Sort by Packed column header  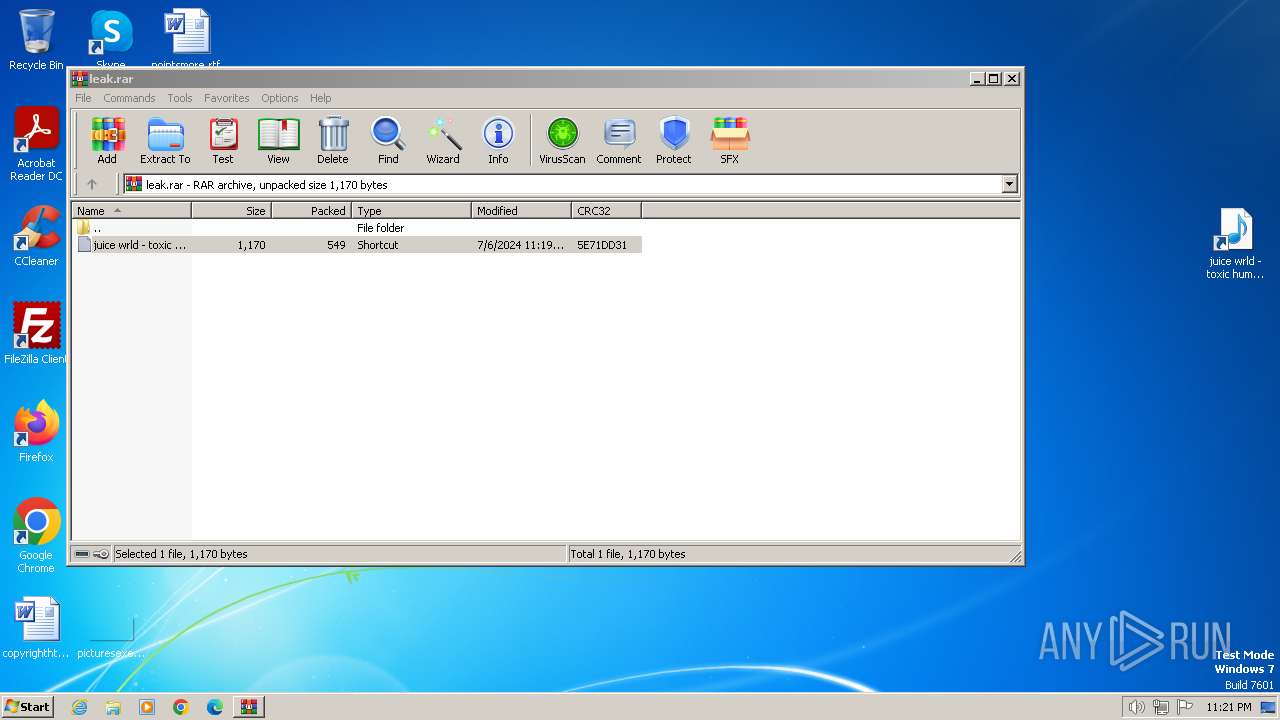[312, 211]
